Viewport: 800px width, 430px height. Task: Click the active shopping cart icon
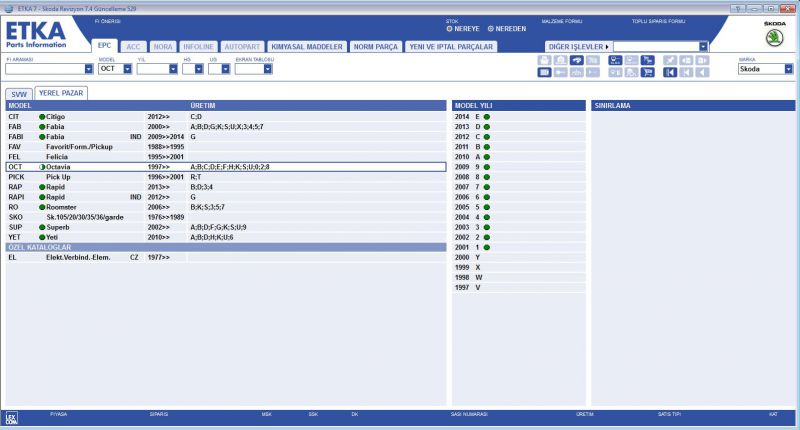click(647, 72)
